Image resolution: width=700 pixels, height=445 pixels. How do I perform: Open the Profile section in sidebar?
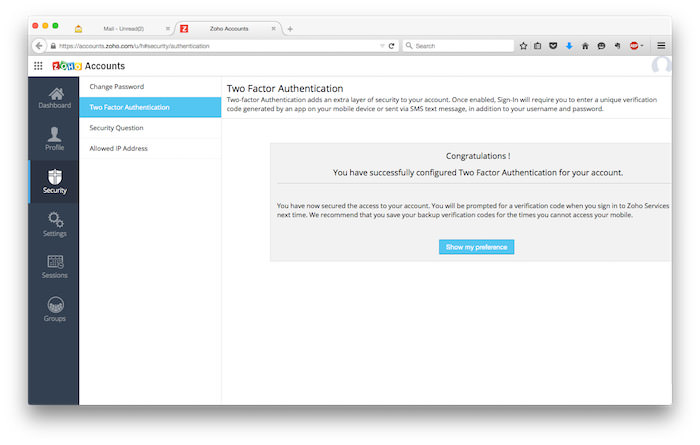[x=54, y=139]
